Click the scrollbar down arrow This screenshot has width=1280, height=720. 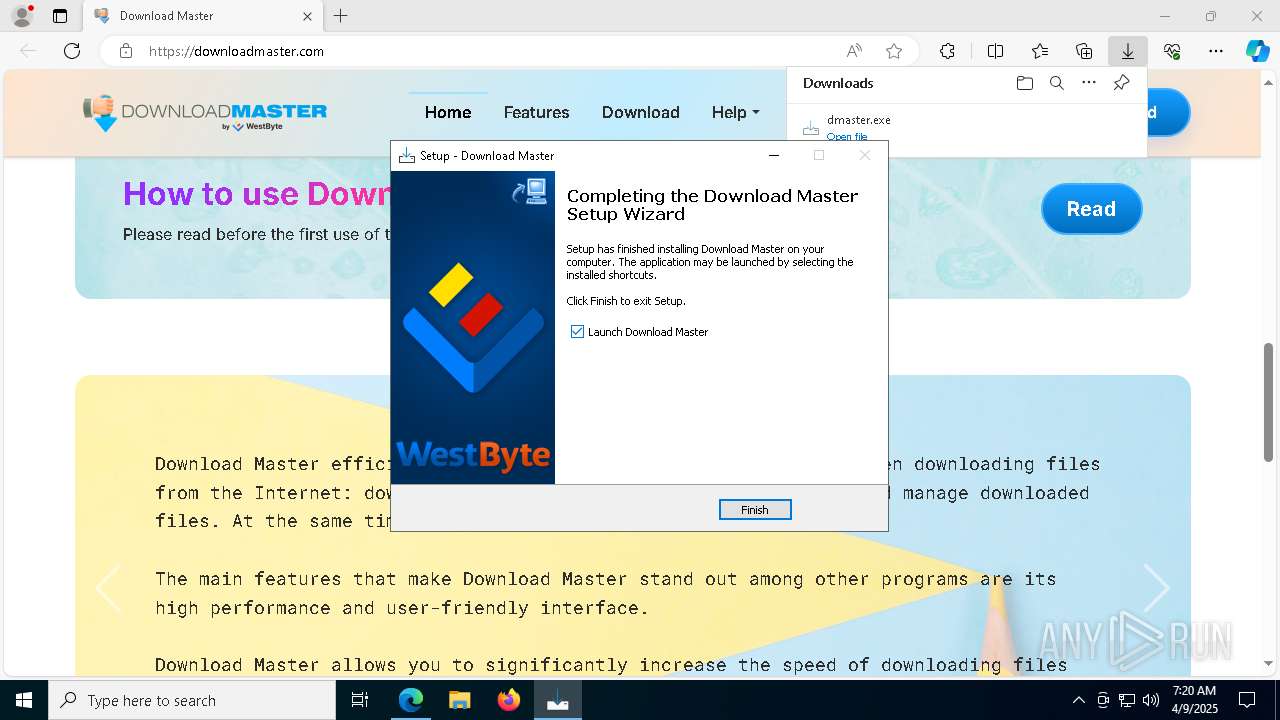pos(1269,663)
